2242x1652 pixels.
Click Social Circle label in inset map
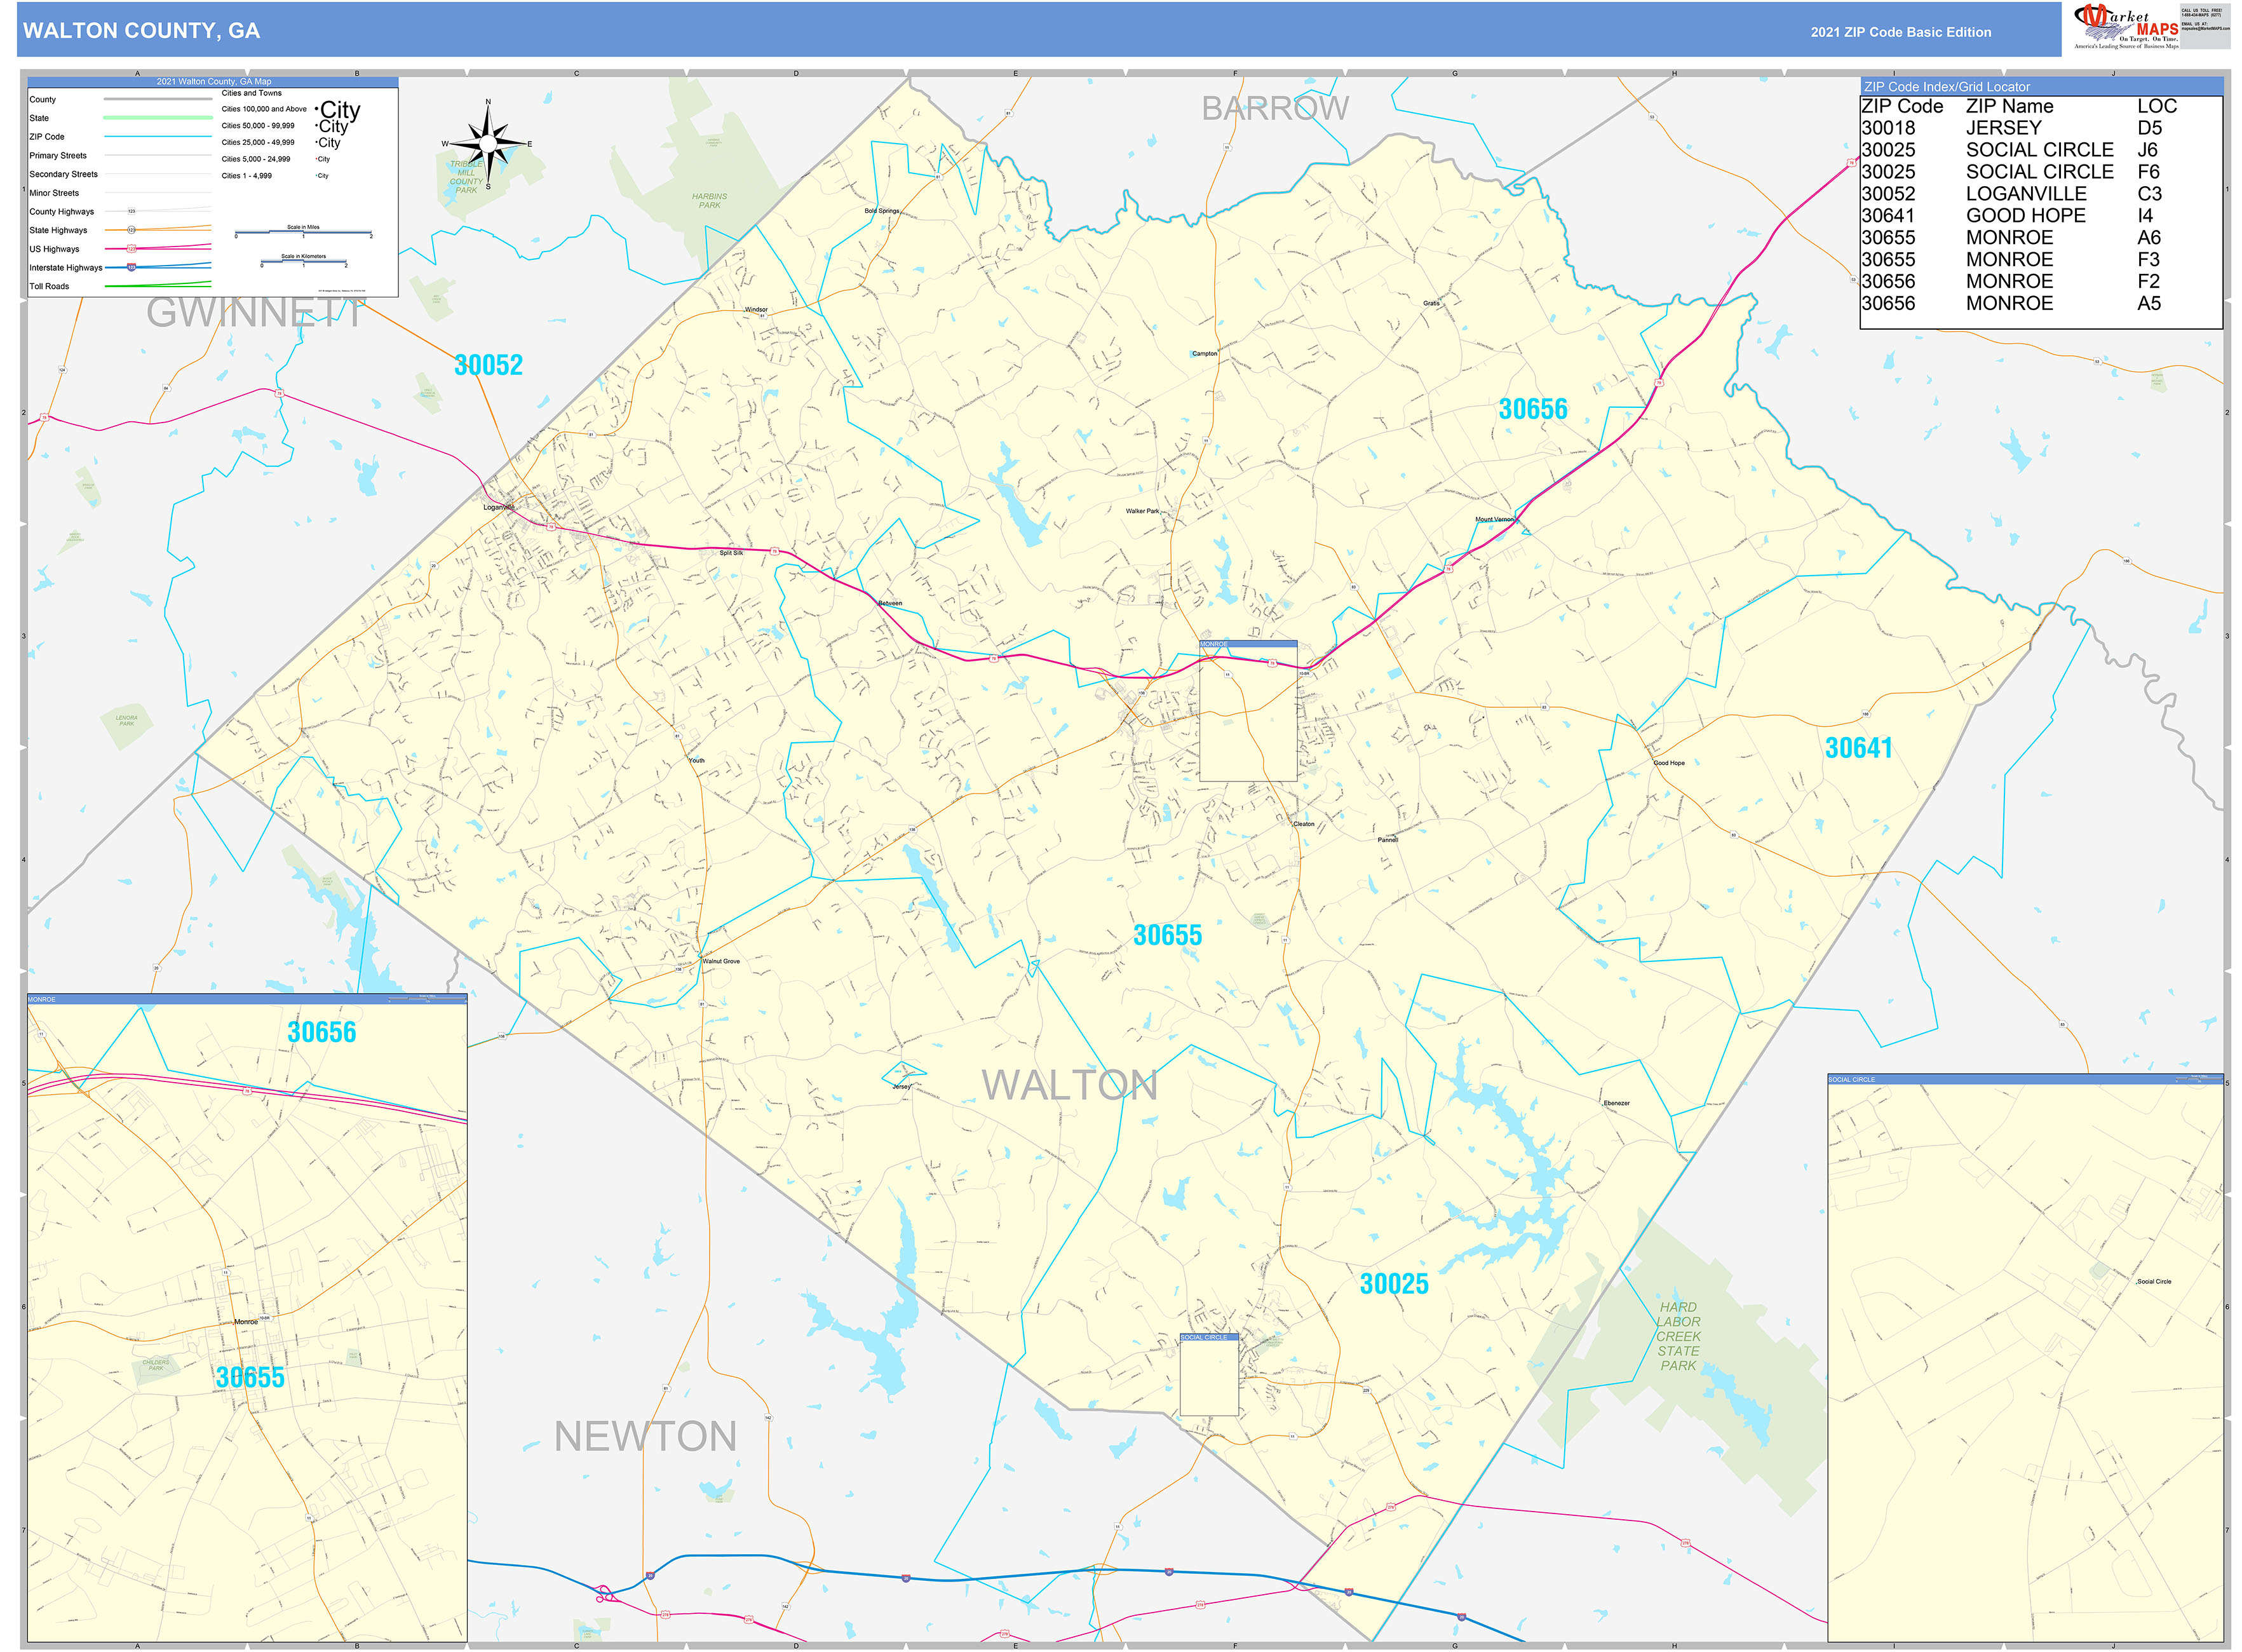click(x=2153, y=1281)
